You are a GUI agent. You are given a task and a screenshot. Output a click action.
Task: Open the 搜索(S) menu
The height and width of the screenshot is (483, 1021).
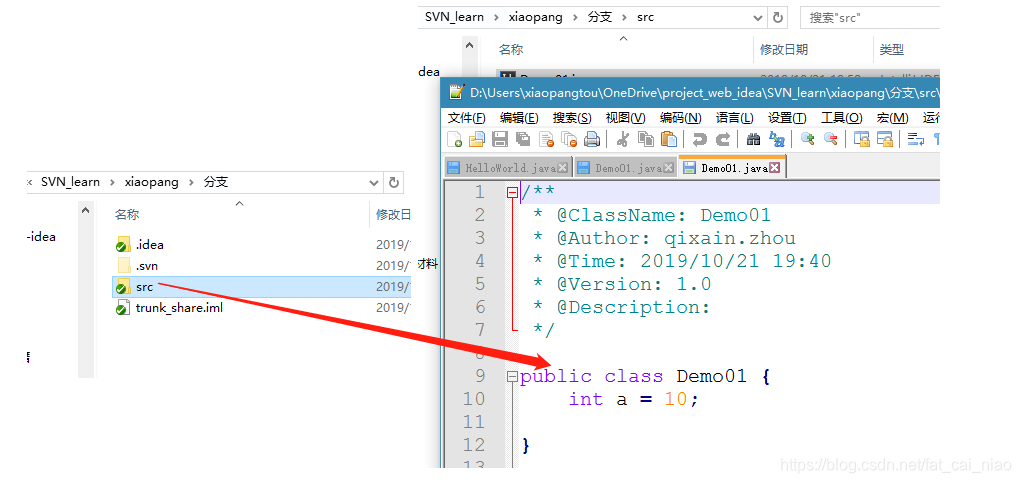tap(572, 118)
